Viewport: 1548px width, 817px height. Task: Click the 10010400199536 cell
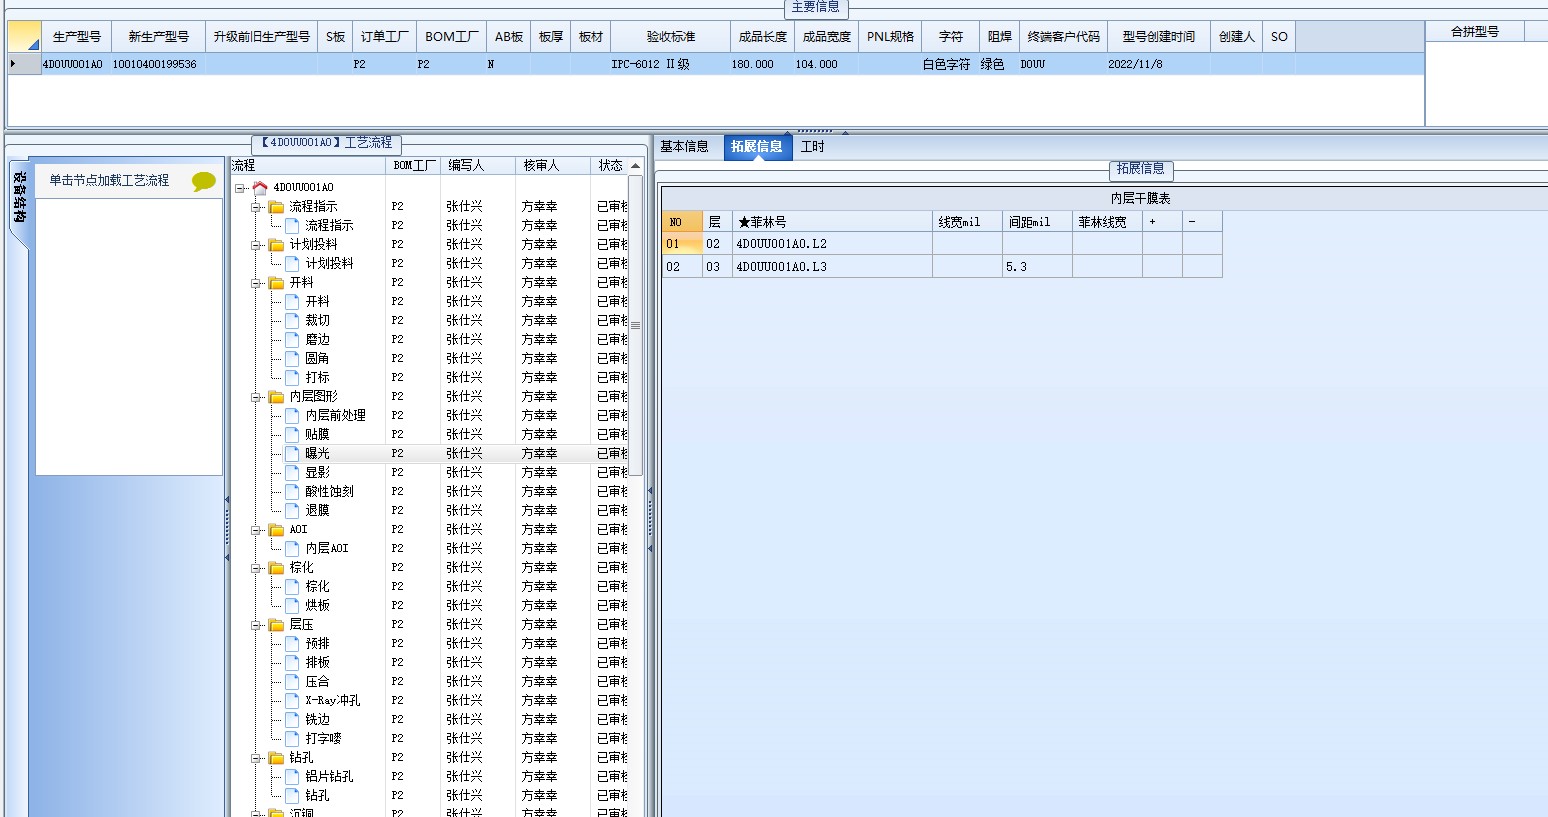158,64
